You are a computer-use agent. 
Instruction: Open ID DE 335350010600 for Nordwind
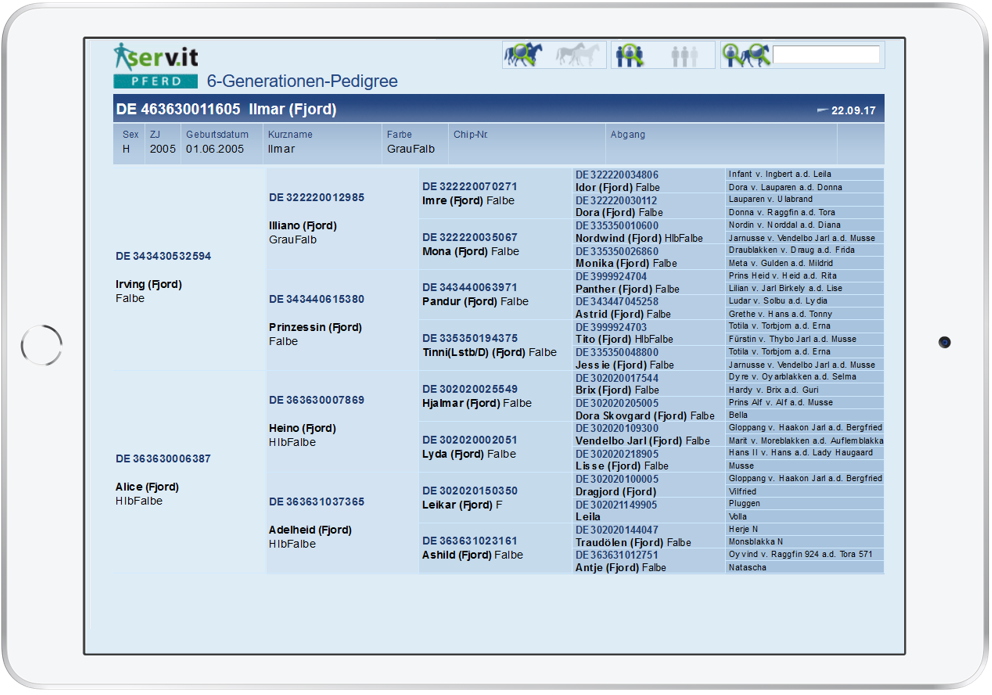click(617, 226)
